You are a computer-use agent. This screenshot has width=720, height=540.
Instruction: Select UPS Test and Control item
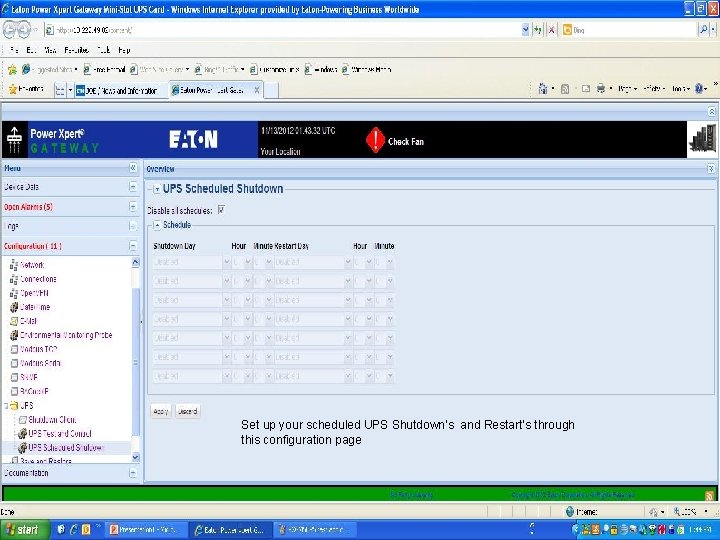[x=60, y=433]
